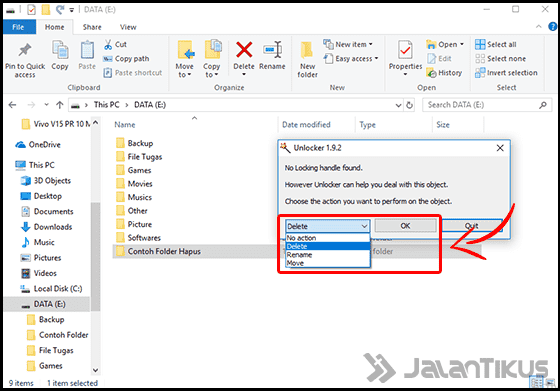Viewport: 560px width, 391px height.
Task: Click Select none in ribbon
Action: tap(500, 59)
